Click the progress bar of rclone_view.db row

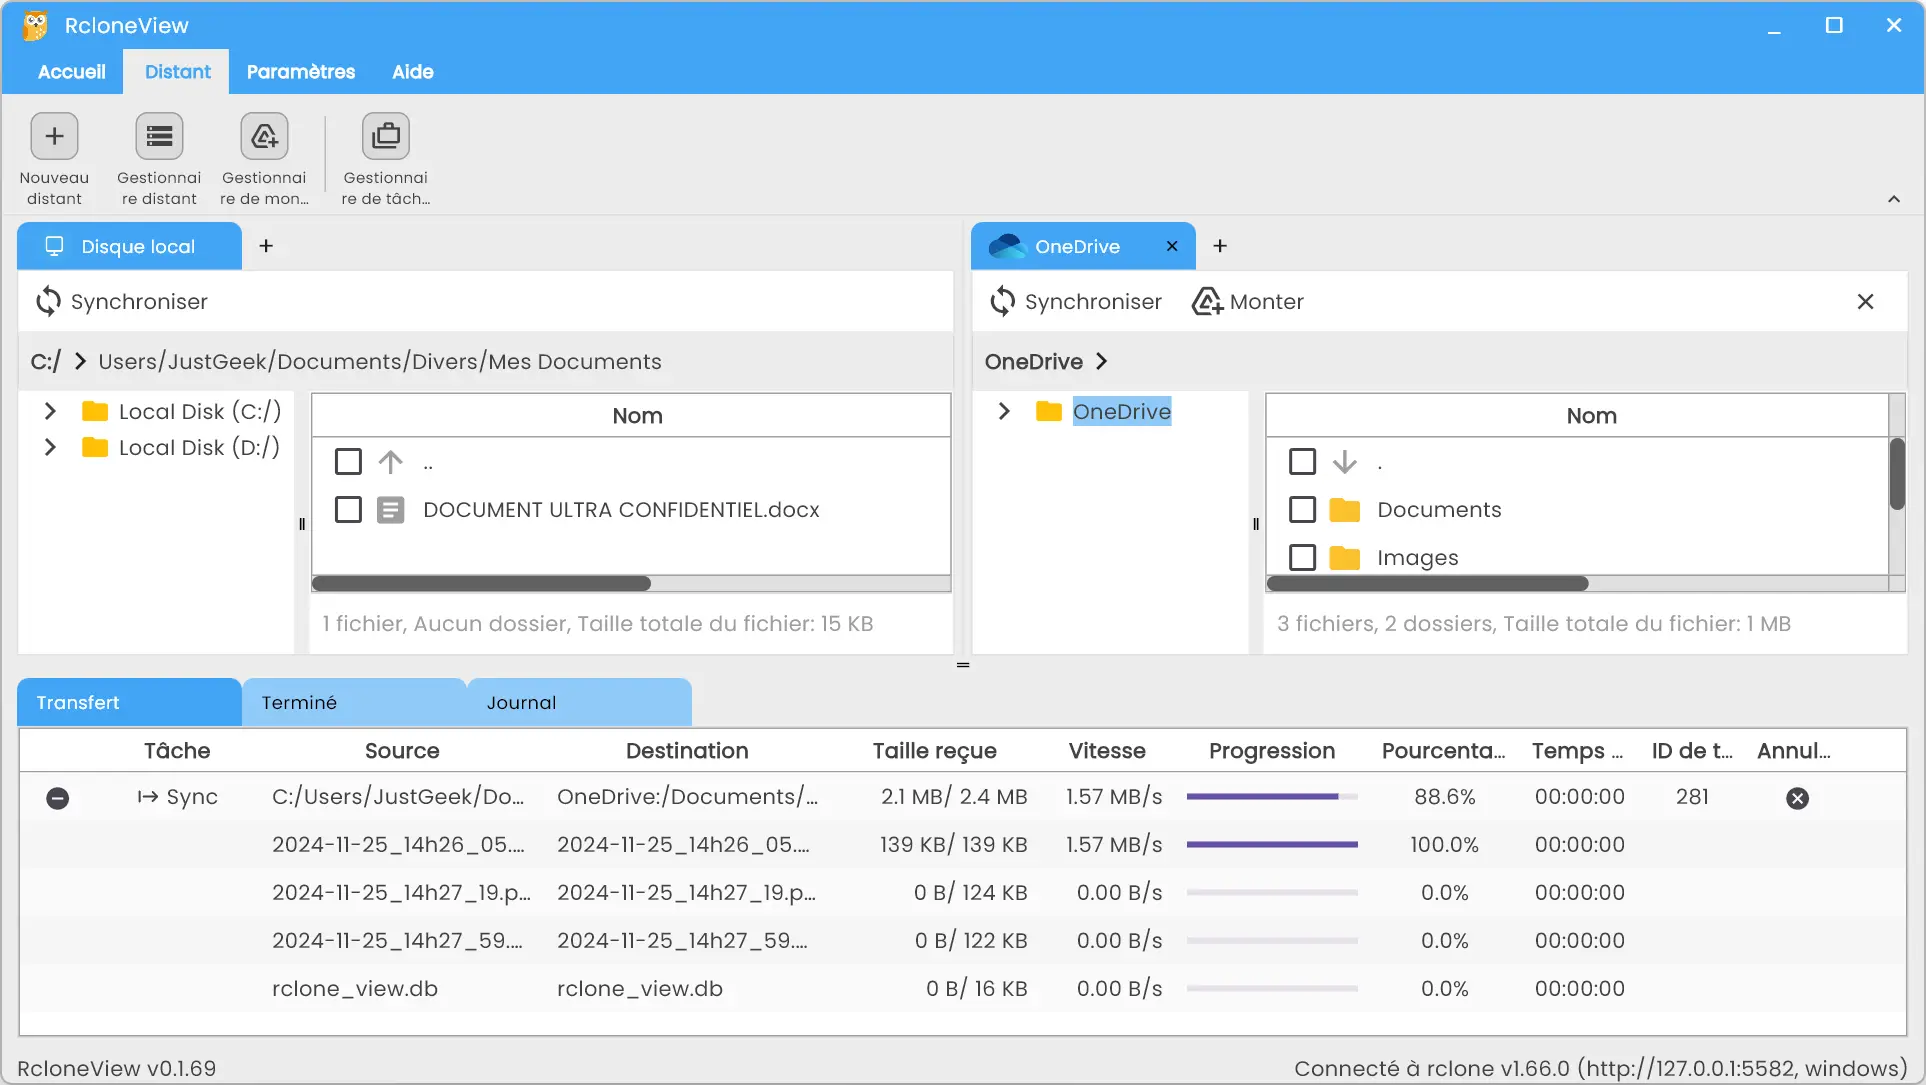[x=1272, y=989]
